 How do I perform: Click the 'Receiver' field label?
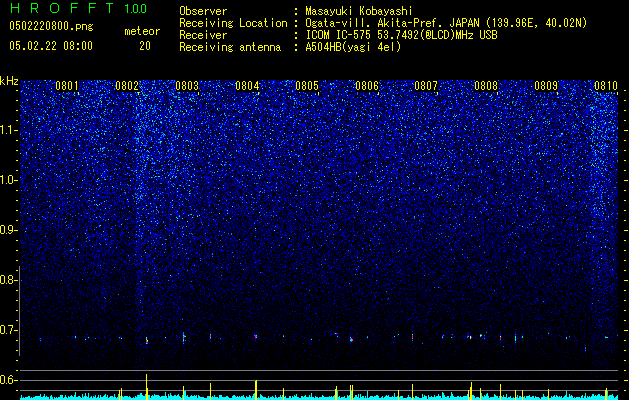203,35
